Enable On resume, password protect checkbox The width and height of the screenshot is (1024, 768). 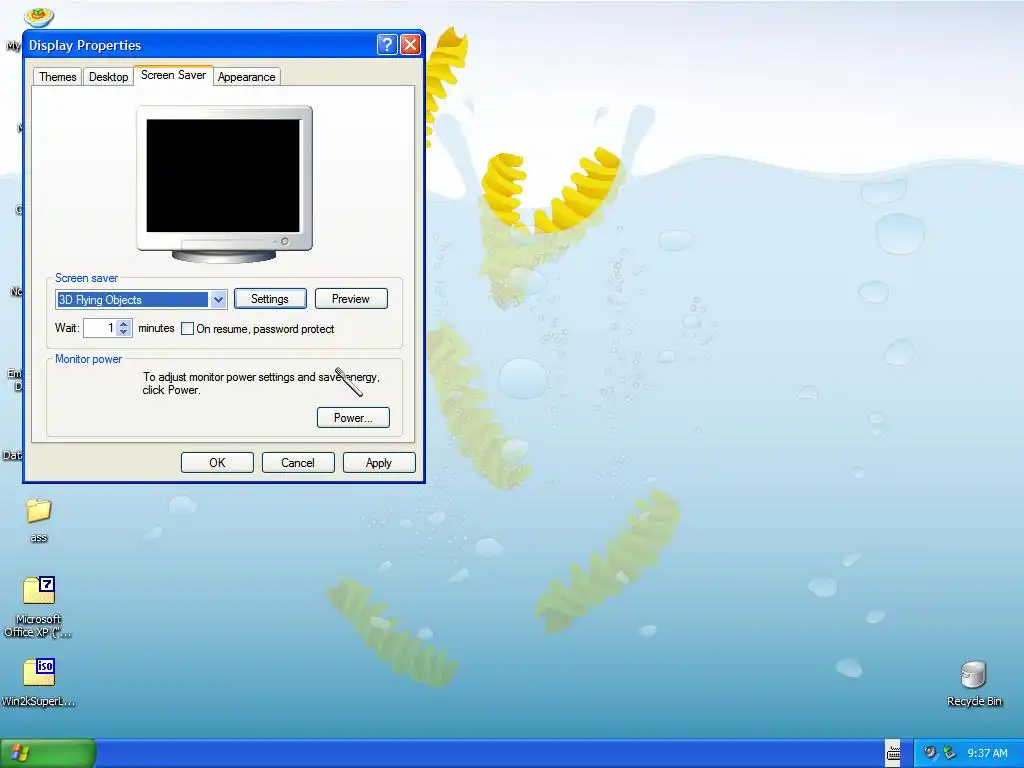click(187, 328)
